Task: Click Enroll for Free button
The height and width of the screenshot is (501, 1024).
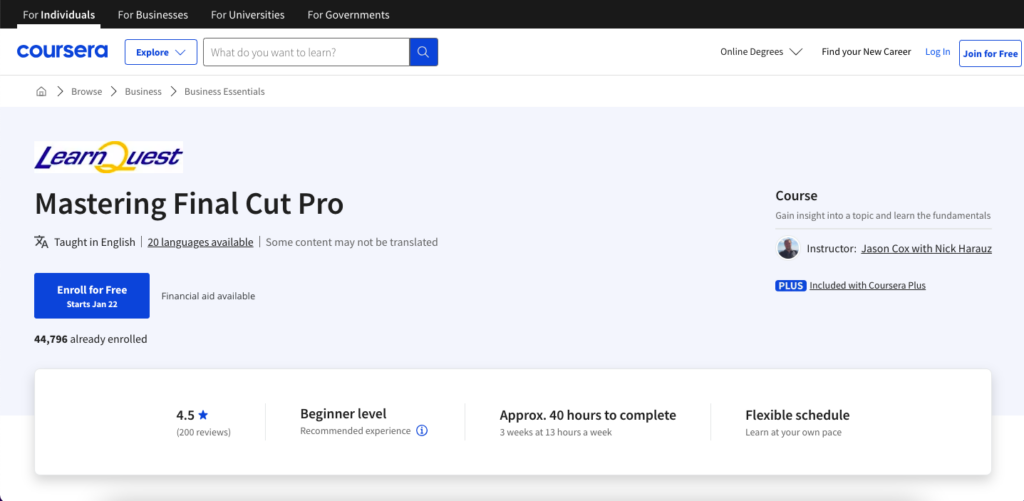Action: [x=92, y=296]
